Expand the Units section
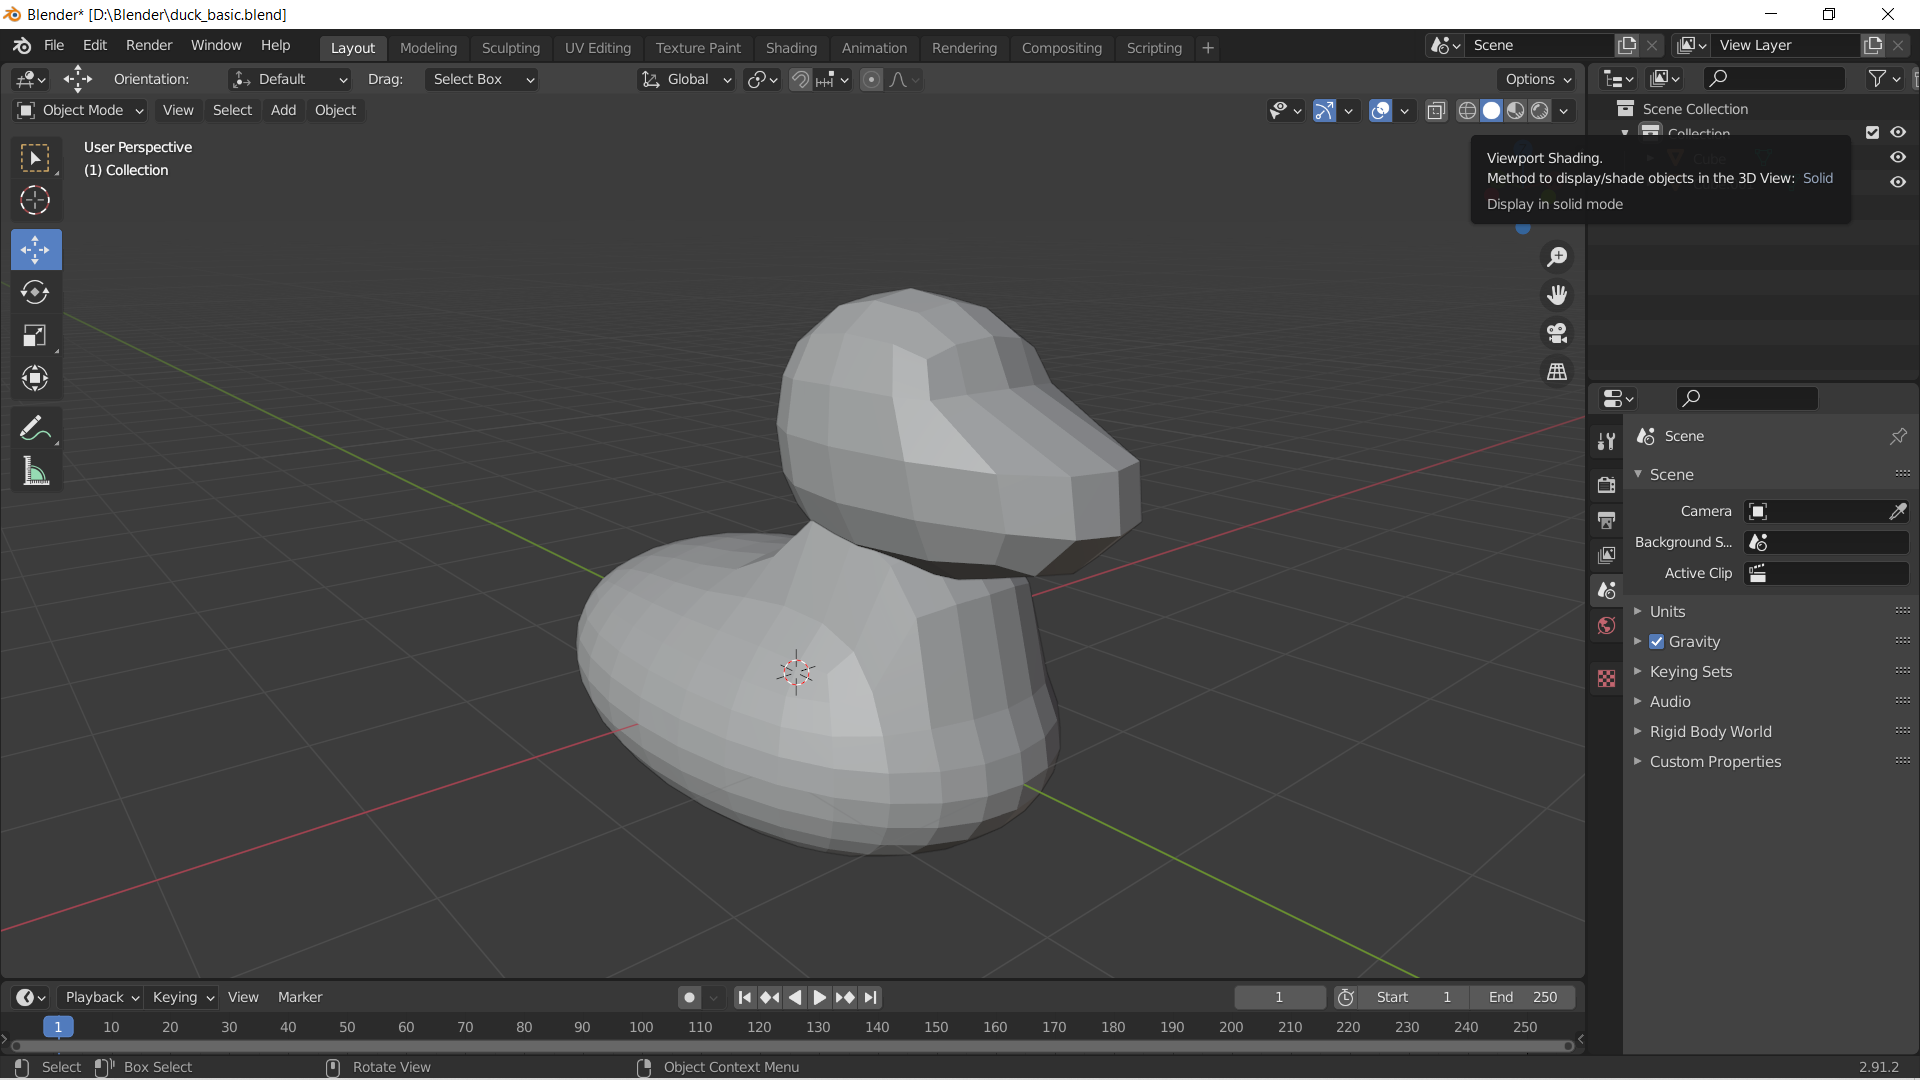The width and height of the screenshot is (1920, 1080). pos(1666,611)
